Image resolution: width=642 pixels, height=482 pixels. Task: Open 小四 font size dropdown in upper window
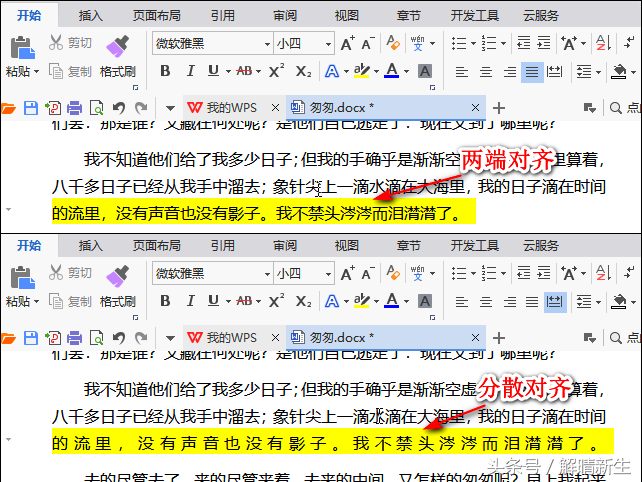tap(328, 43)
